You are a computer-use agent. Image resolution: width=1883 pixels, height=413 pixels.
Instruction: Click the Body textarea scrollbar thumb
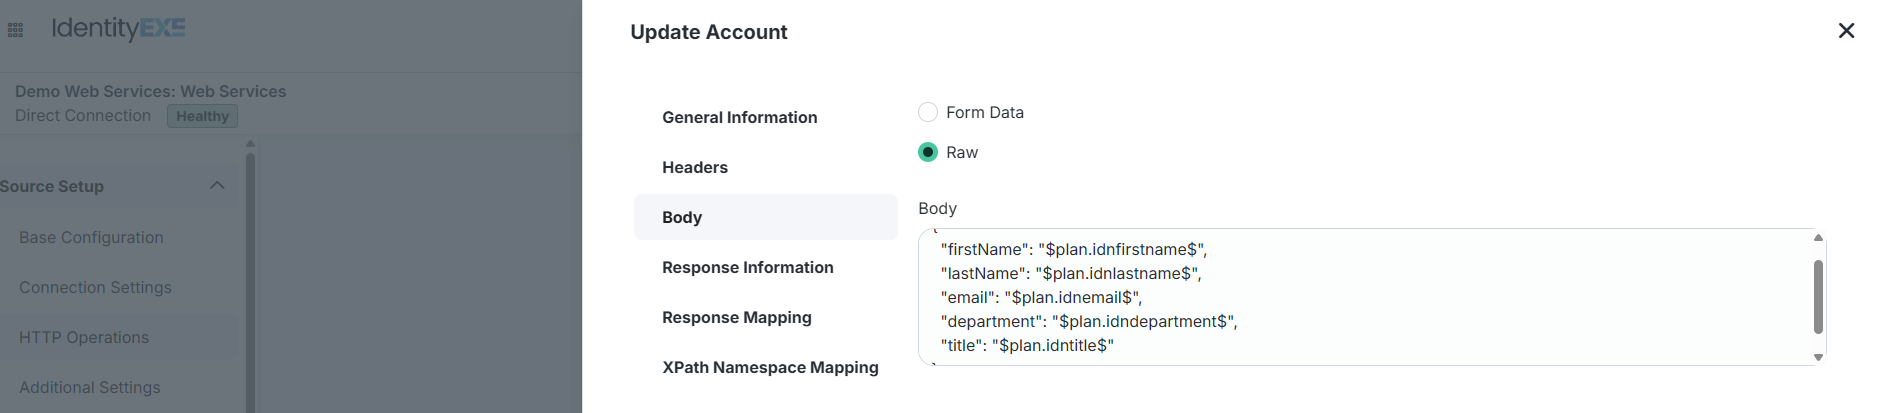pyautogui.click(x=1818, y=297)
